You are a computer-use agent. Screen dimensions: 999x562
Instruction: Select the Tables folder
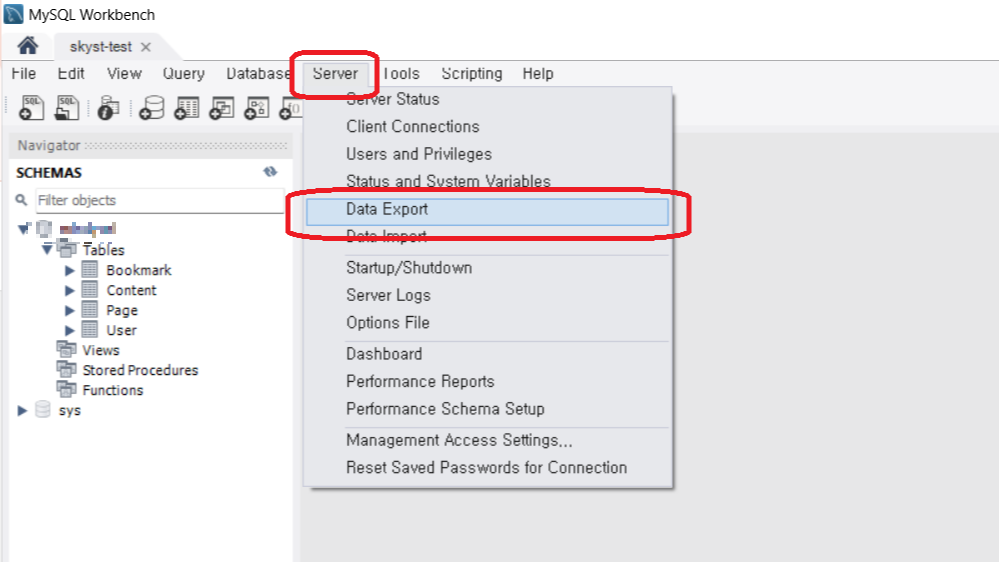pos(103,250)
